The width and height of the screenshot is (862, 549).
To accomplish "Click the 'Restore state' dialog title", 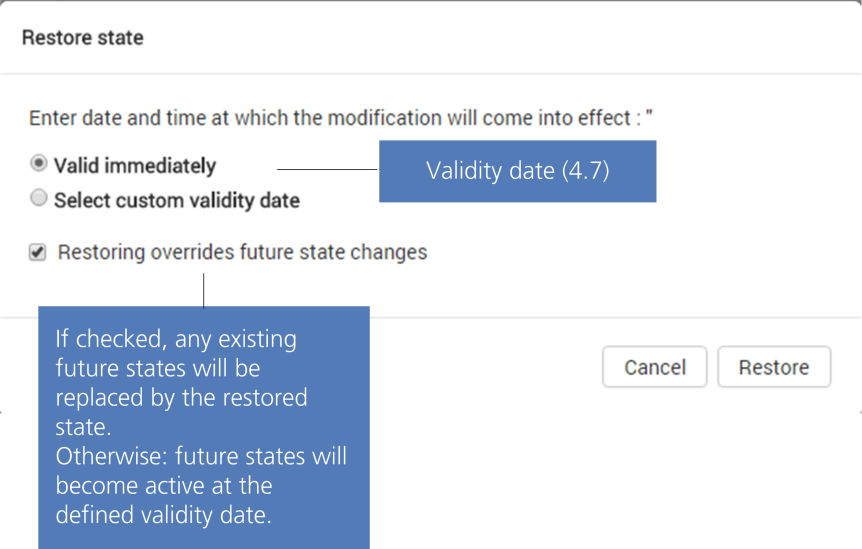I will 83,38.
